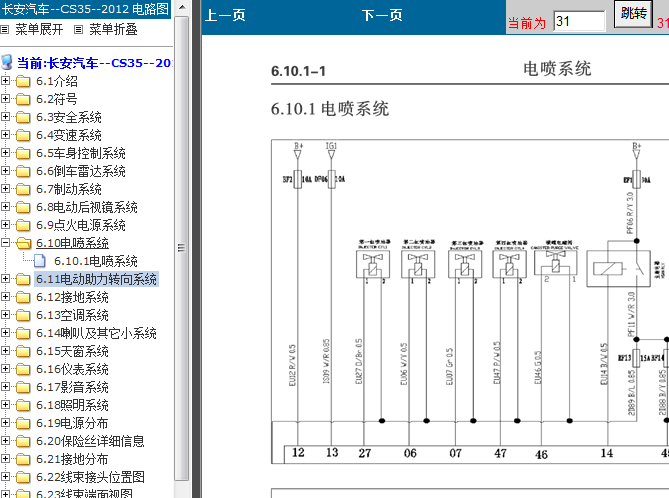Click the folder icon for 6.1介绍
The height and width of the screenshot is (498, 669).
point(23,81)
